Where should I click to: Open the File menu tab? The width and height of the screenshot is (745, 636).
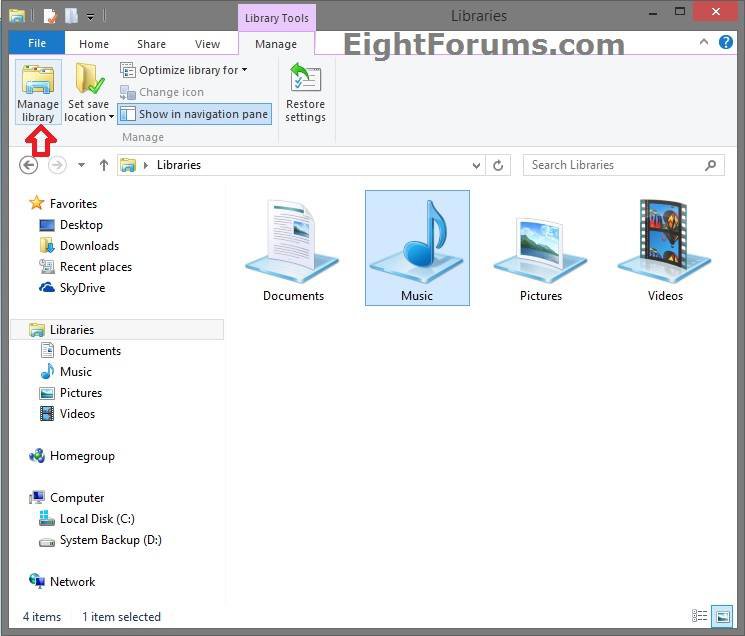(x=37, y=43)
